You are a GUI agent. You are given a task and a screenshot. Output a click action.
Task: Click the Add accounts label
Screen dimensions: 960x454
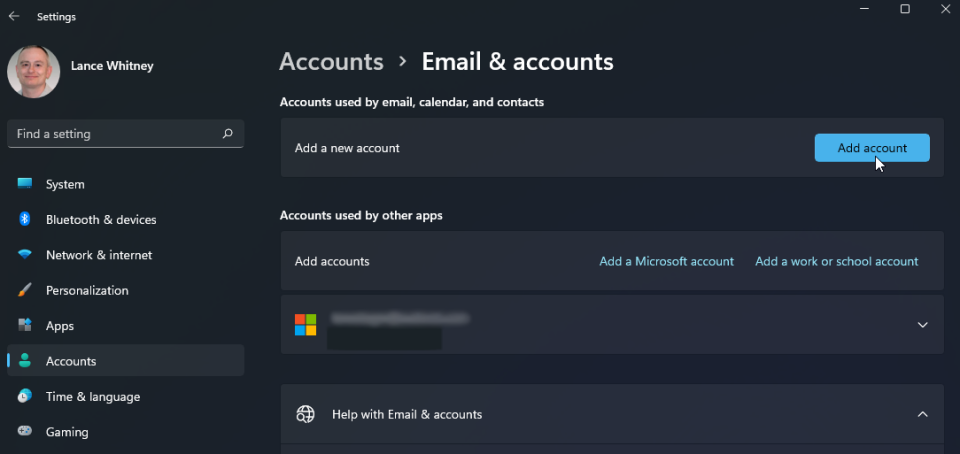point(332,261)
